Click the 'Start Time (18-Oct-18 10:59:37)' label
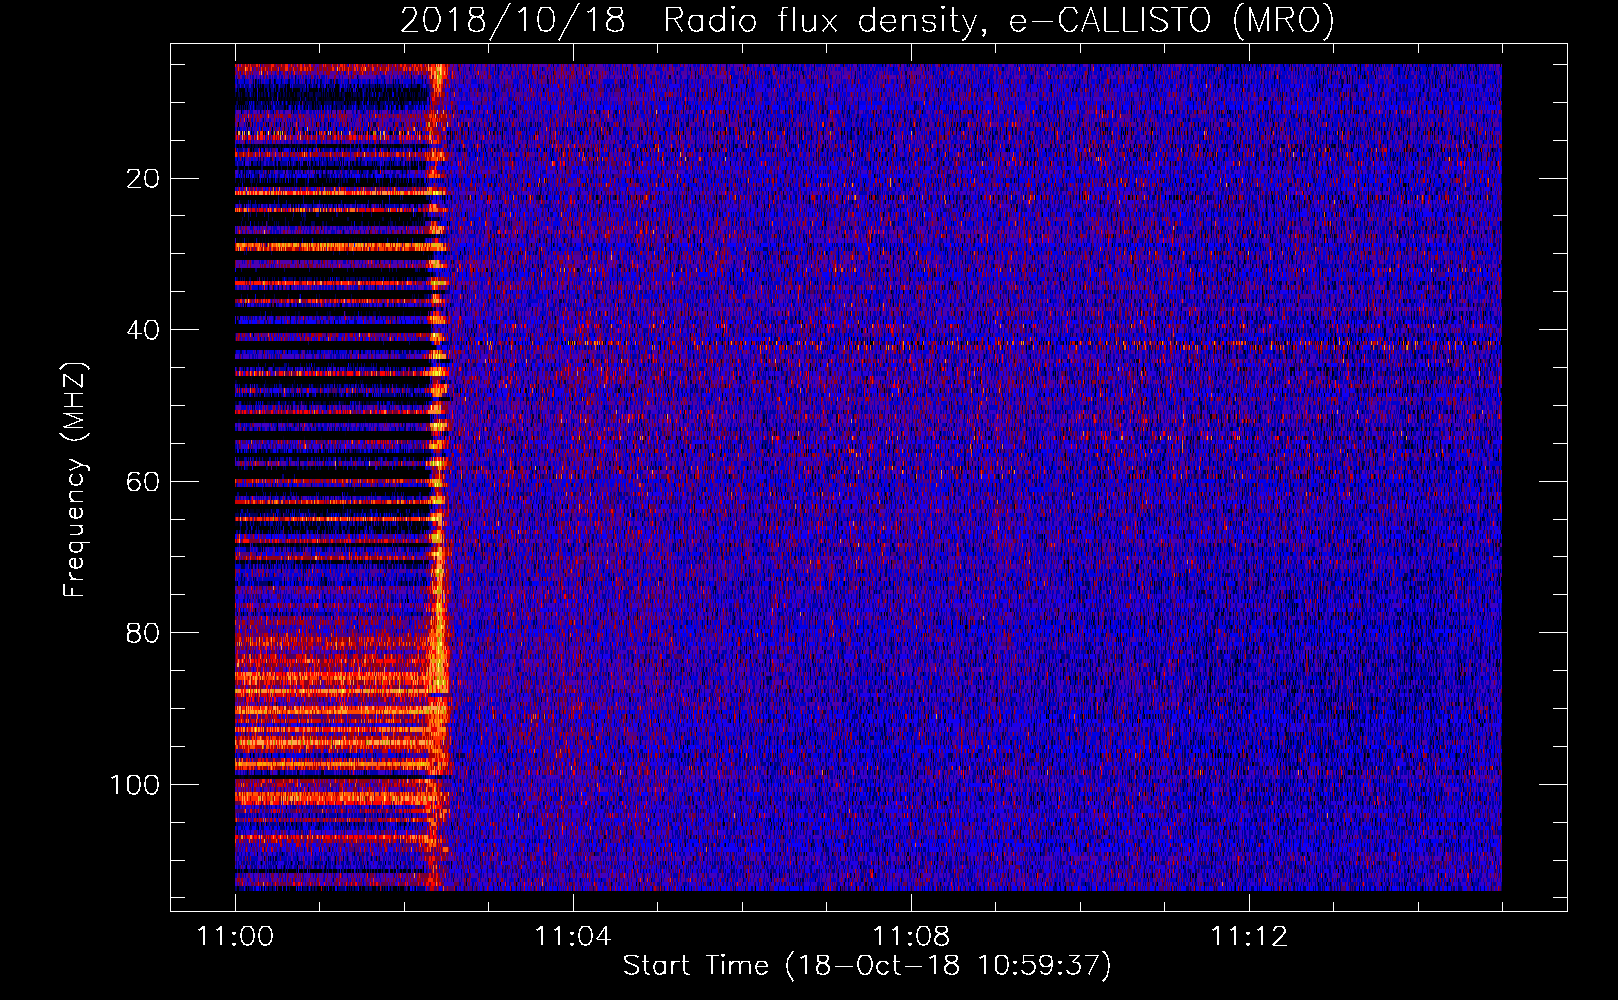Screen dimensions: 1618x1000 pos(867,966)
